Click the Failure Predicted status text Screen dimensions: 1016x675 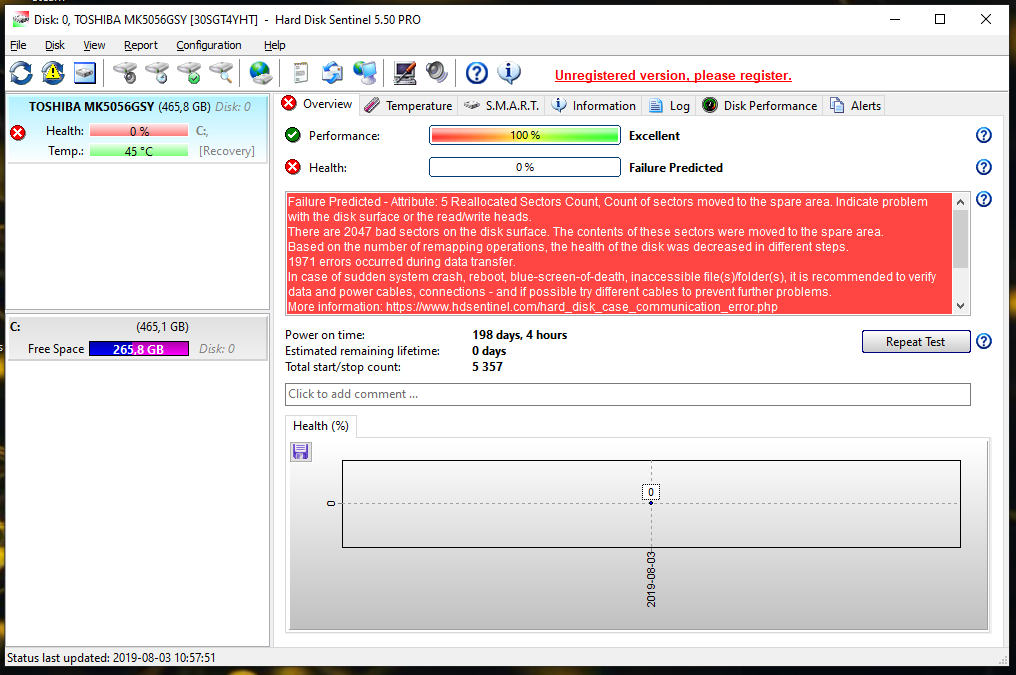pyautogui.click(x=676, y=168)
